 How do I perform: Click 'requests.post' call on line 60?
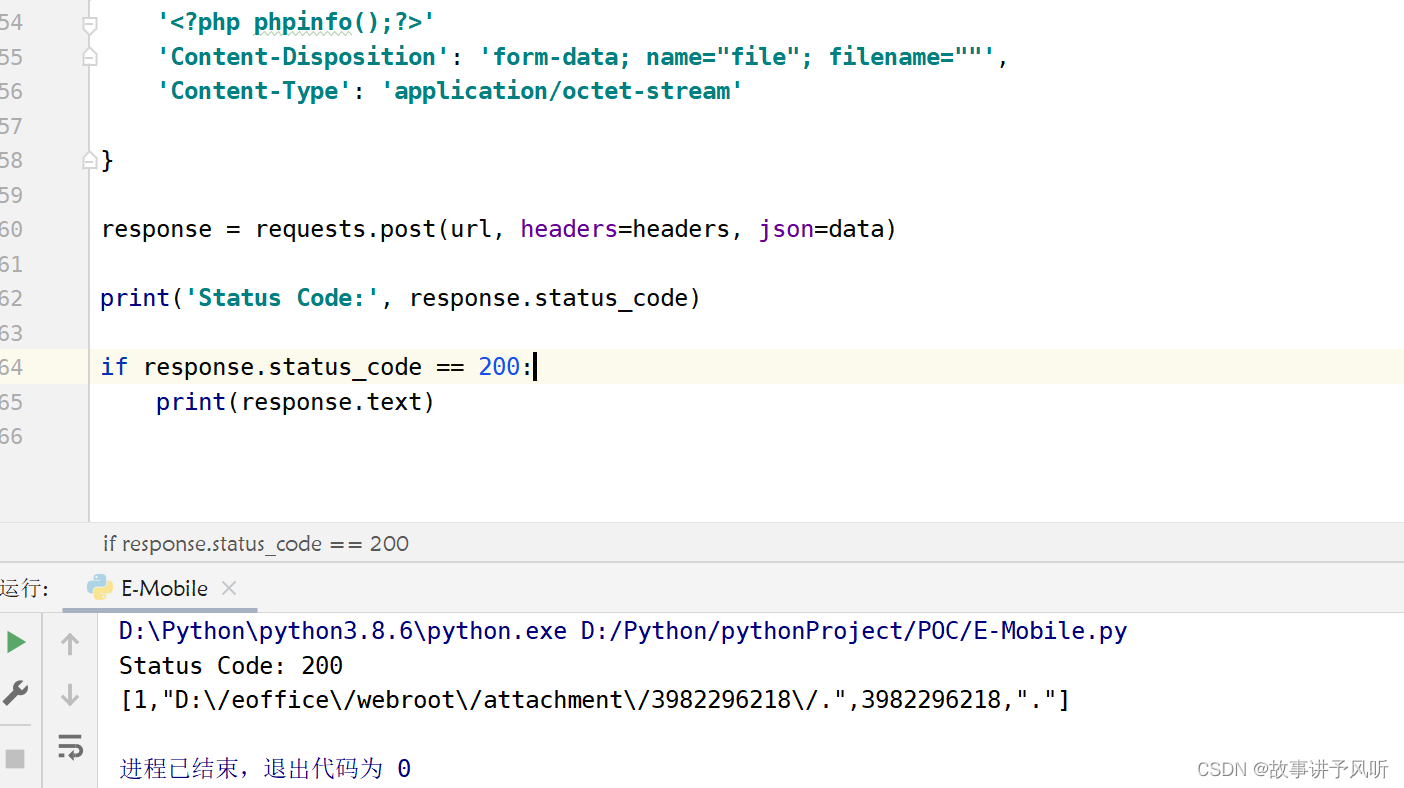point(345,229)
